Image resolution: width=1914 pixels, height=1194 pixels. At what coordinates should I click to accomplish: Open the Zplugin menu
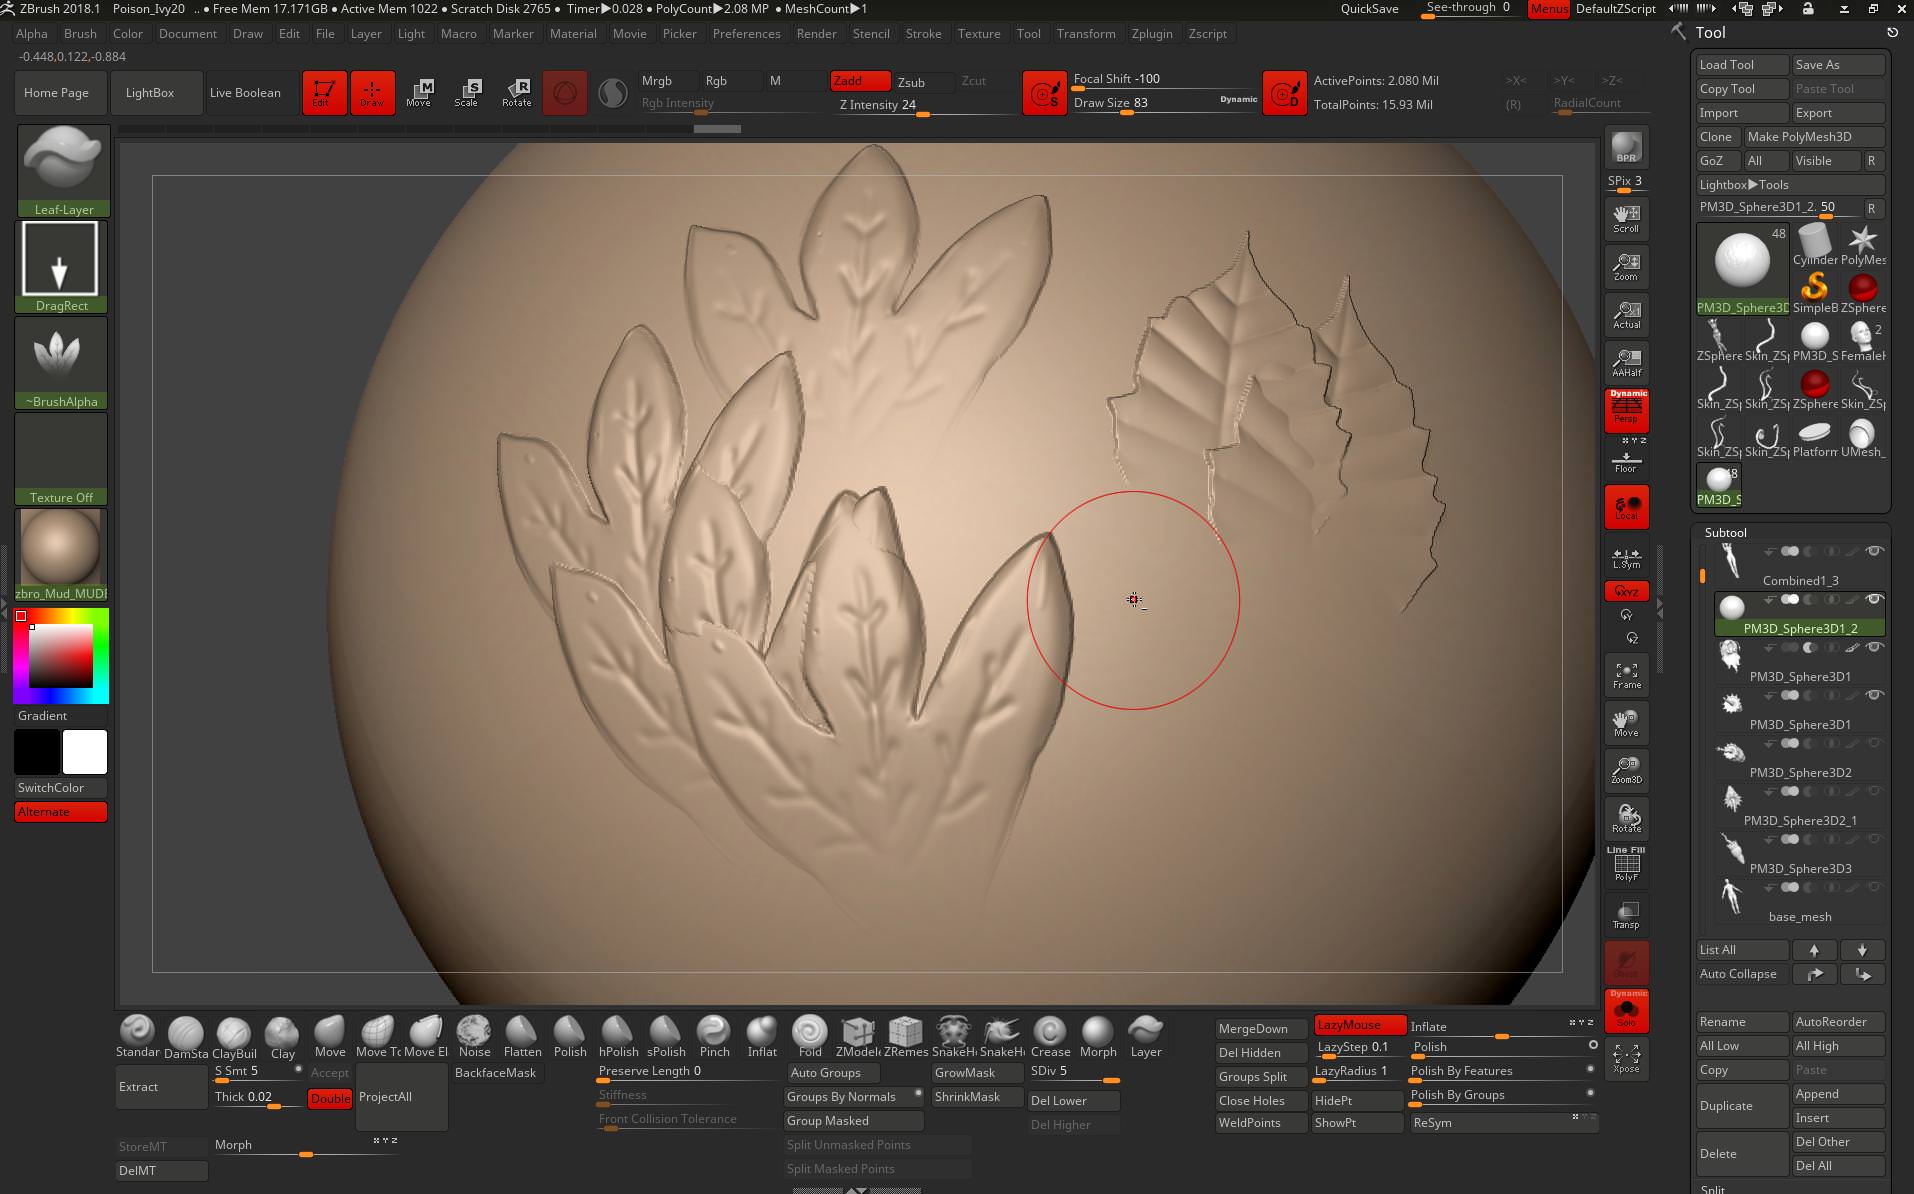tap(1152, 33)
